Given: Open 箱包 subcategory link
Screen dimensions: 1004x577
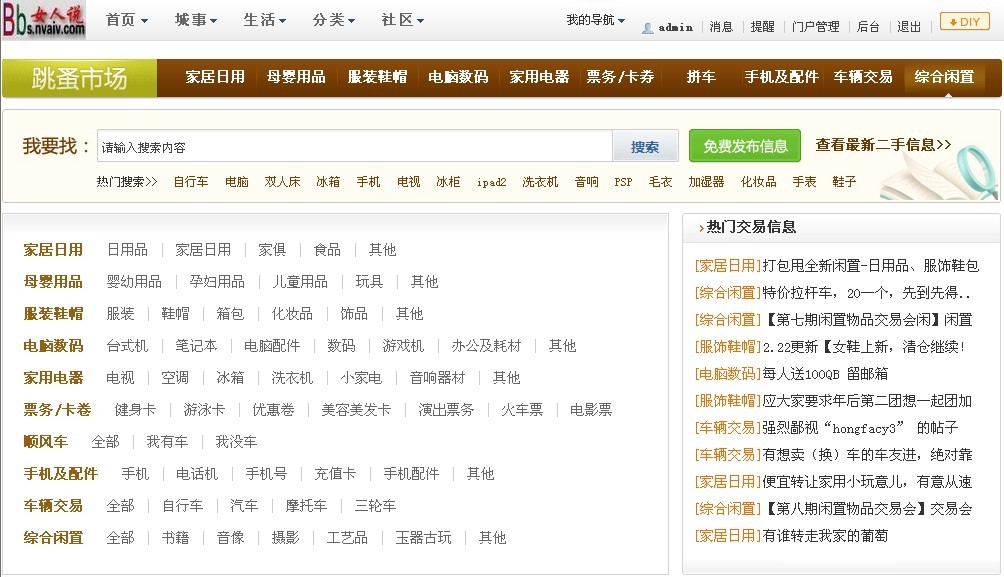Looking at the screenshot, I should pos(230,314).
